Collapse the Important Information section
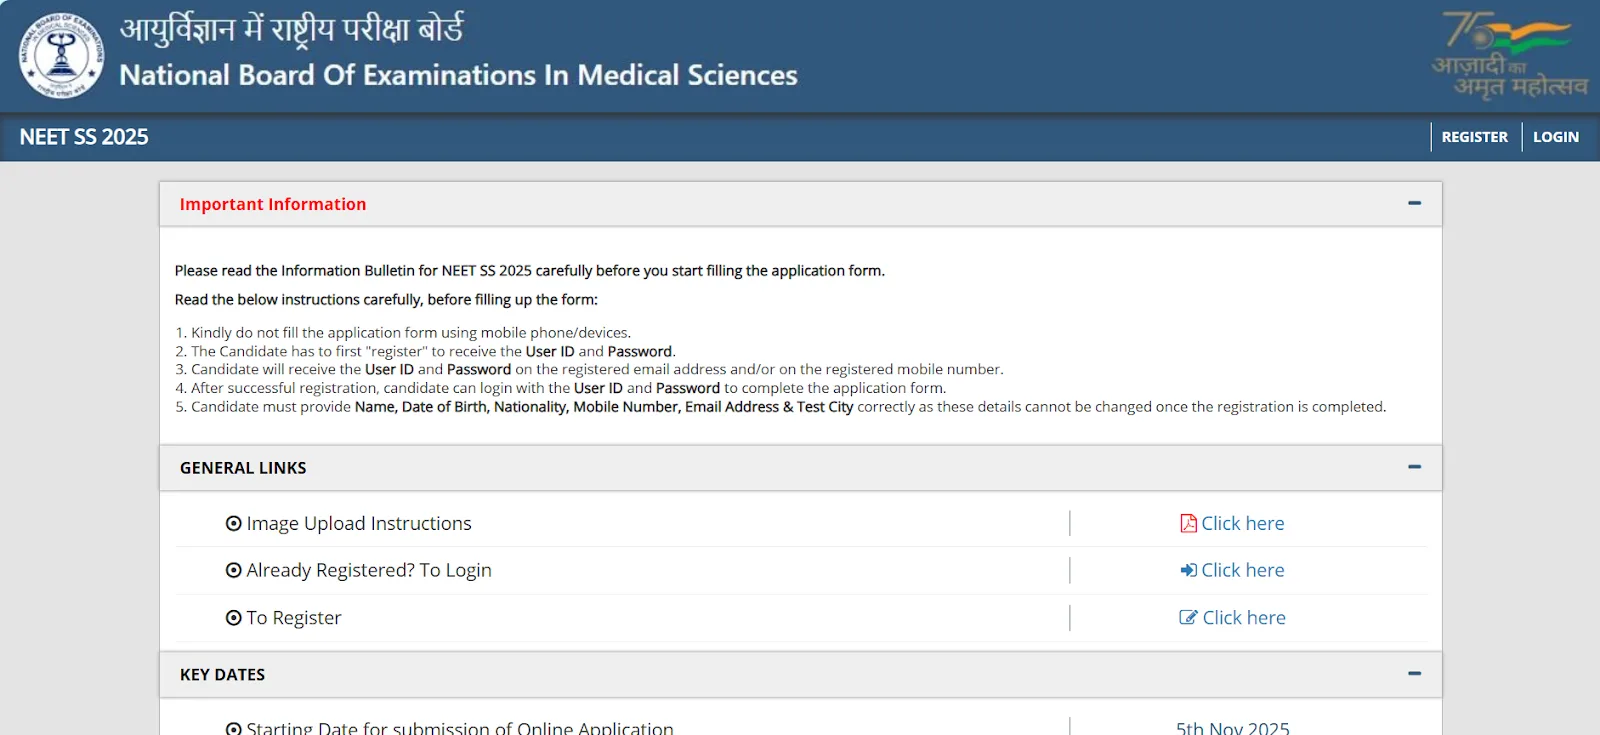The width and height of the screenshot is (1600, 735). pyautogui.click(x=1415, y=202)
